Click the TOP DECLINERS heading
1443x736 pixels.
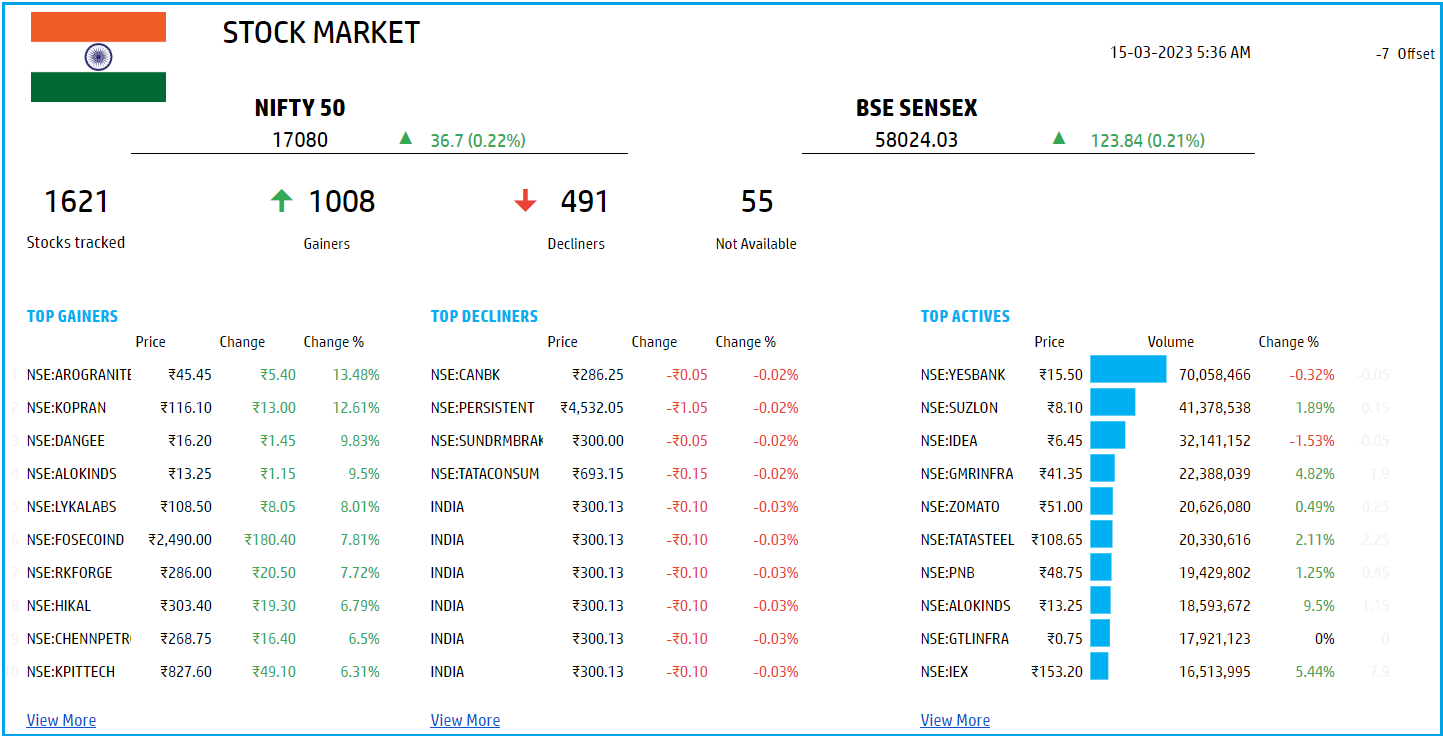pos(484,316)
